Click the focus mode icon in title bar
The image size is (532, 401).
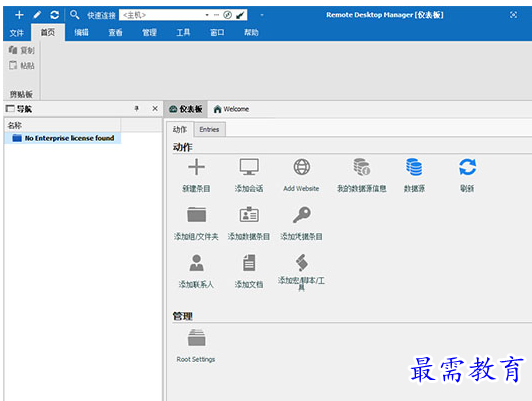coord(513,15)
